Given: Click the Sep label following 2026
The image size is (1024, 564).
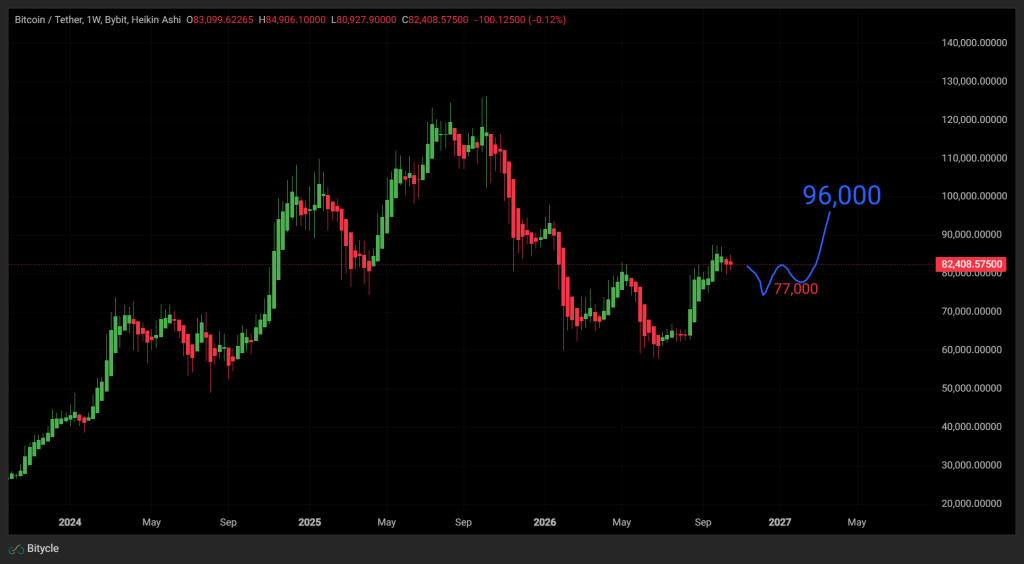Looking at the screenshot, I should point(703,523).
